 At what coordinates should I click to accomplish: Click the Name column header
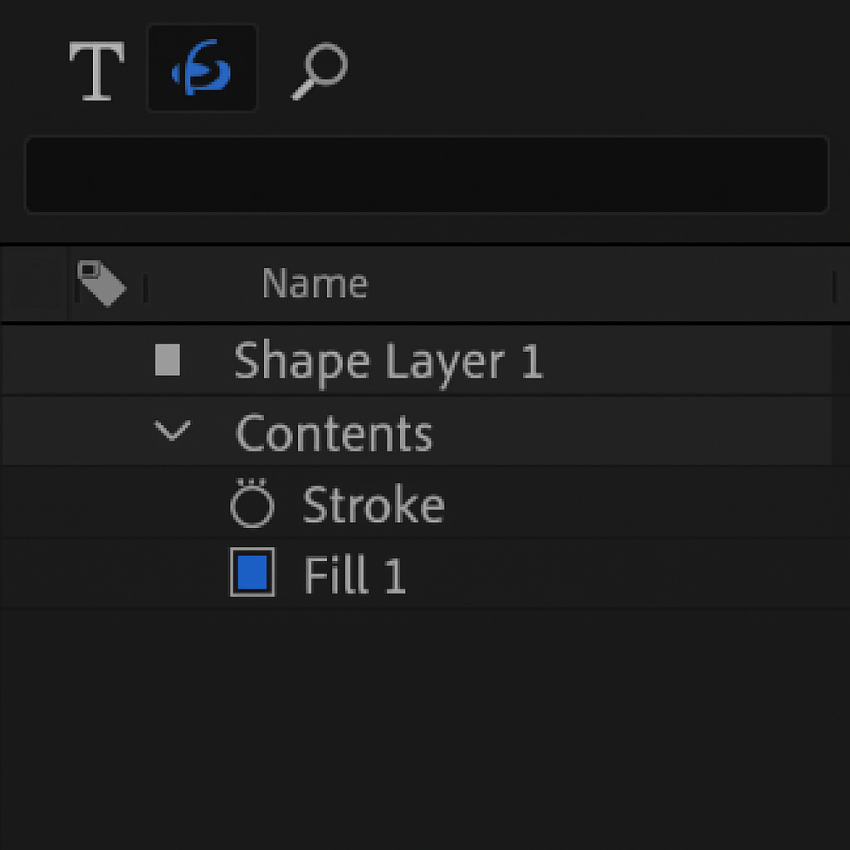coord(314,285)
